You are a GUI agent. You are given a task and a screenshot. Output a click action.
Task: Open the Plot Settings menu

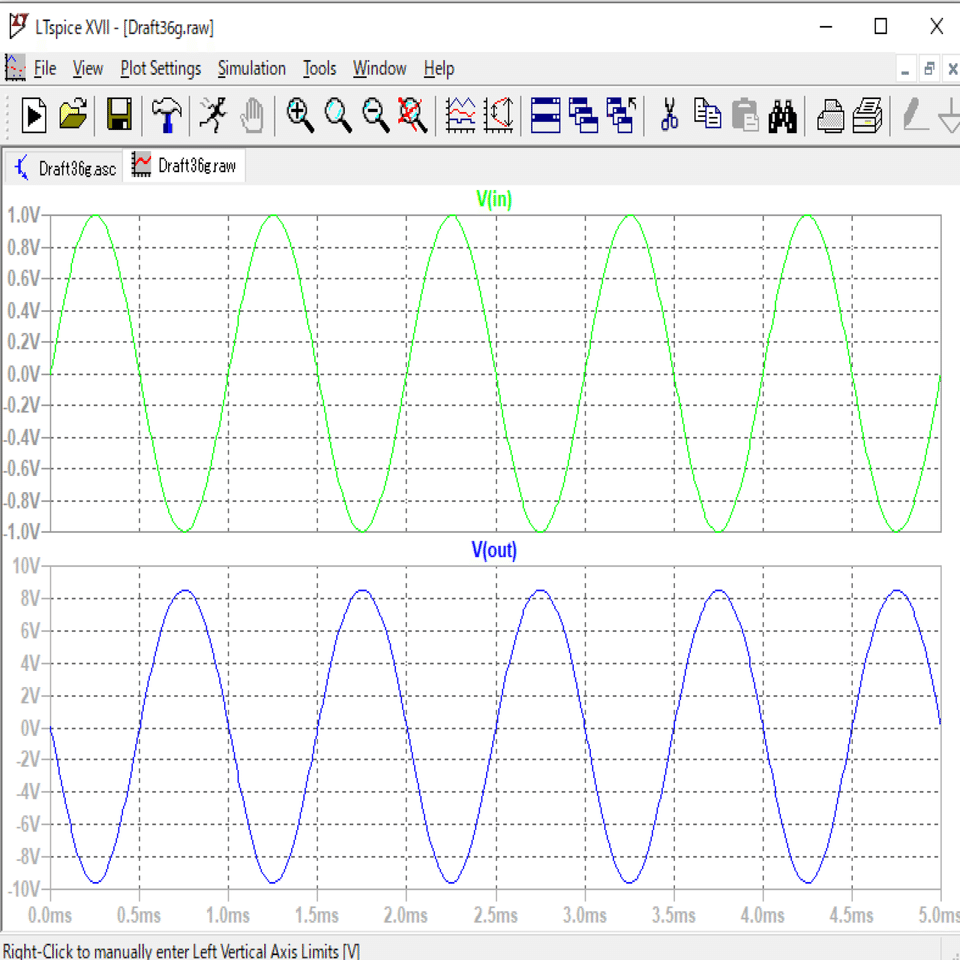pos(160,68)
